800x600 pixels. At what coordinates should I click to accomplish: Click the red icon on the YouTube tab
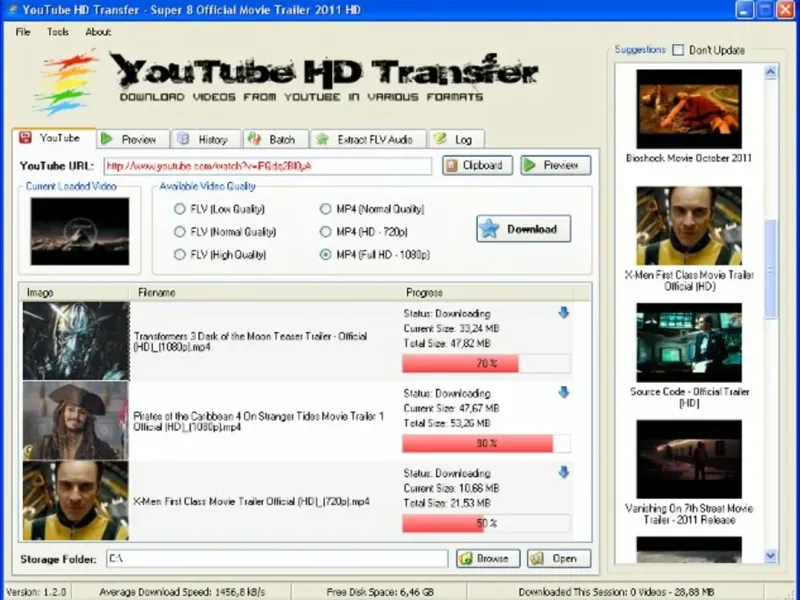coord(26,138)
